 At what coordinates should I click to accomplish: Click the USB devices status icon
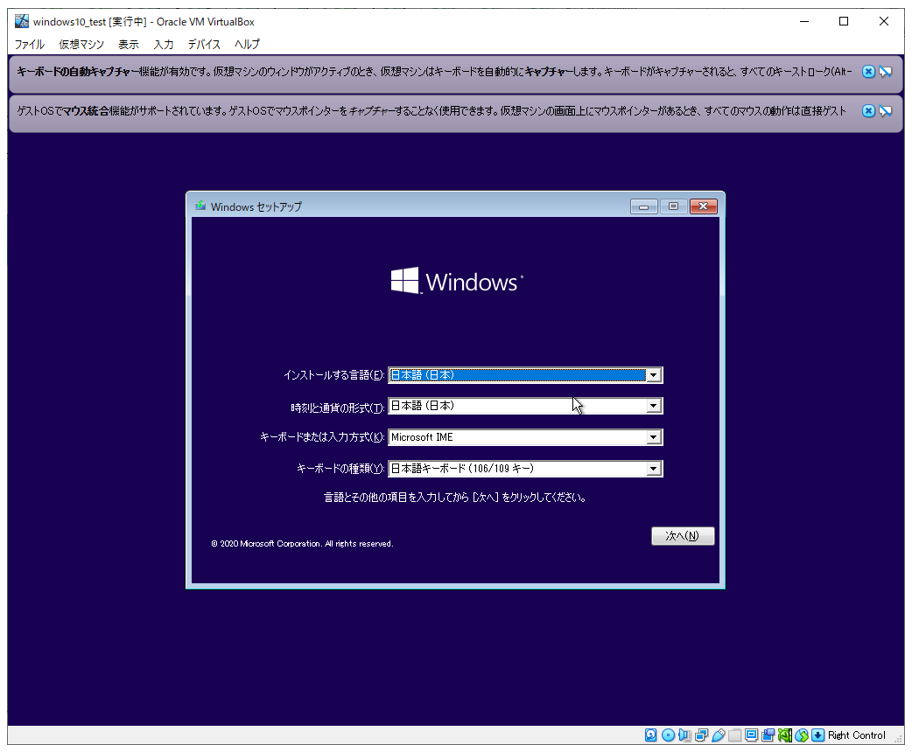coord(718,735)
